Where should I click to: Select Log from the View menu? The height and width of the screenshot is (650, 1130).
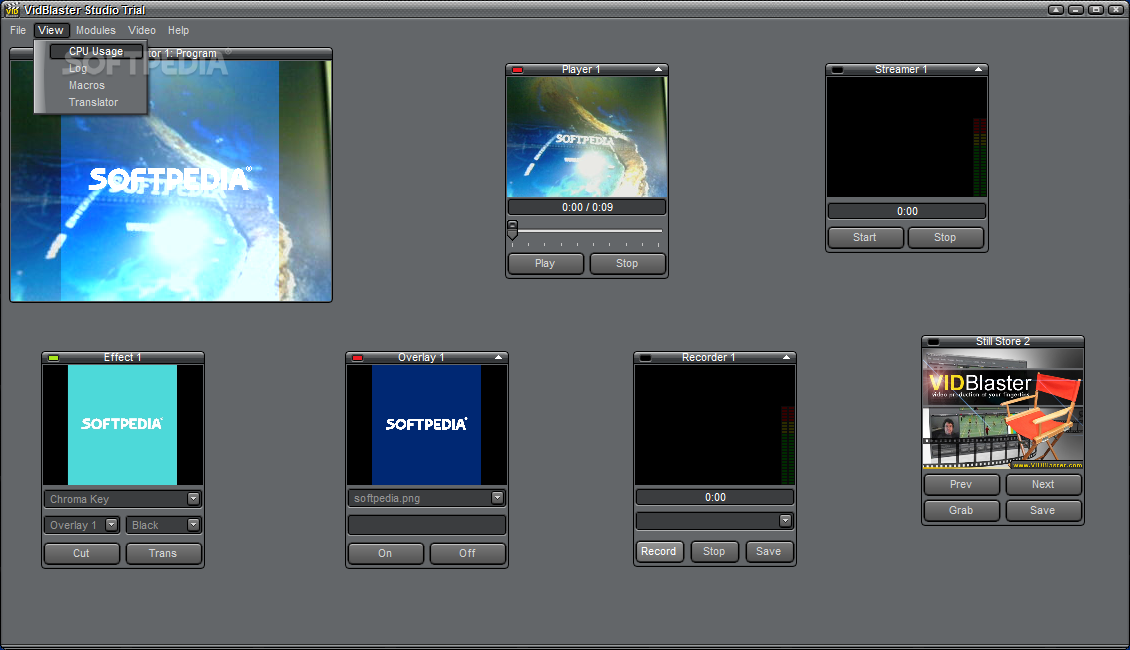pyautogui.click(x=78, y=68)
